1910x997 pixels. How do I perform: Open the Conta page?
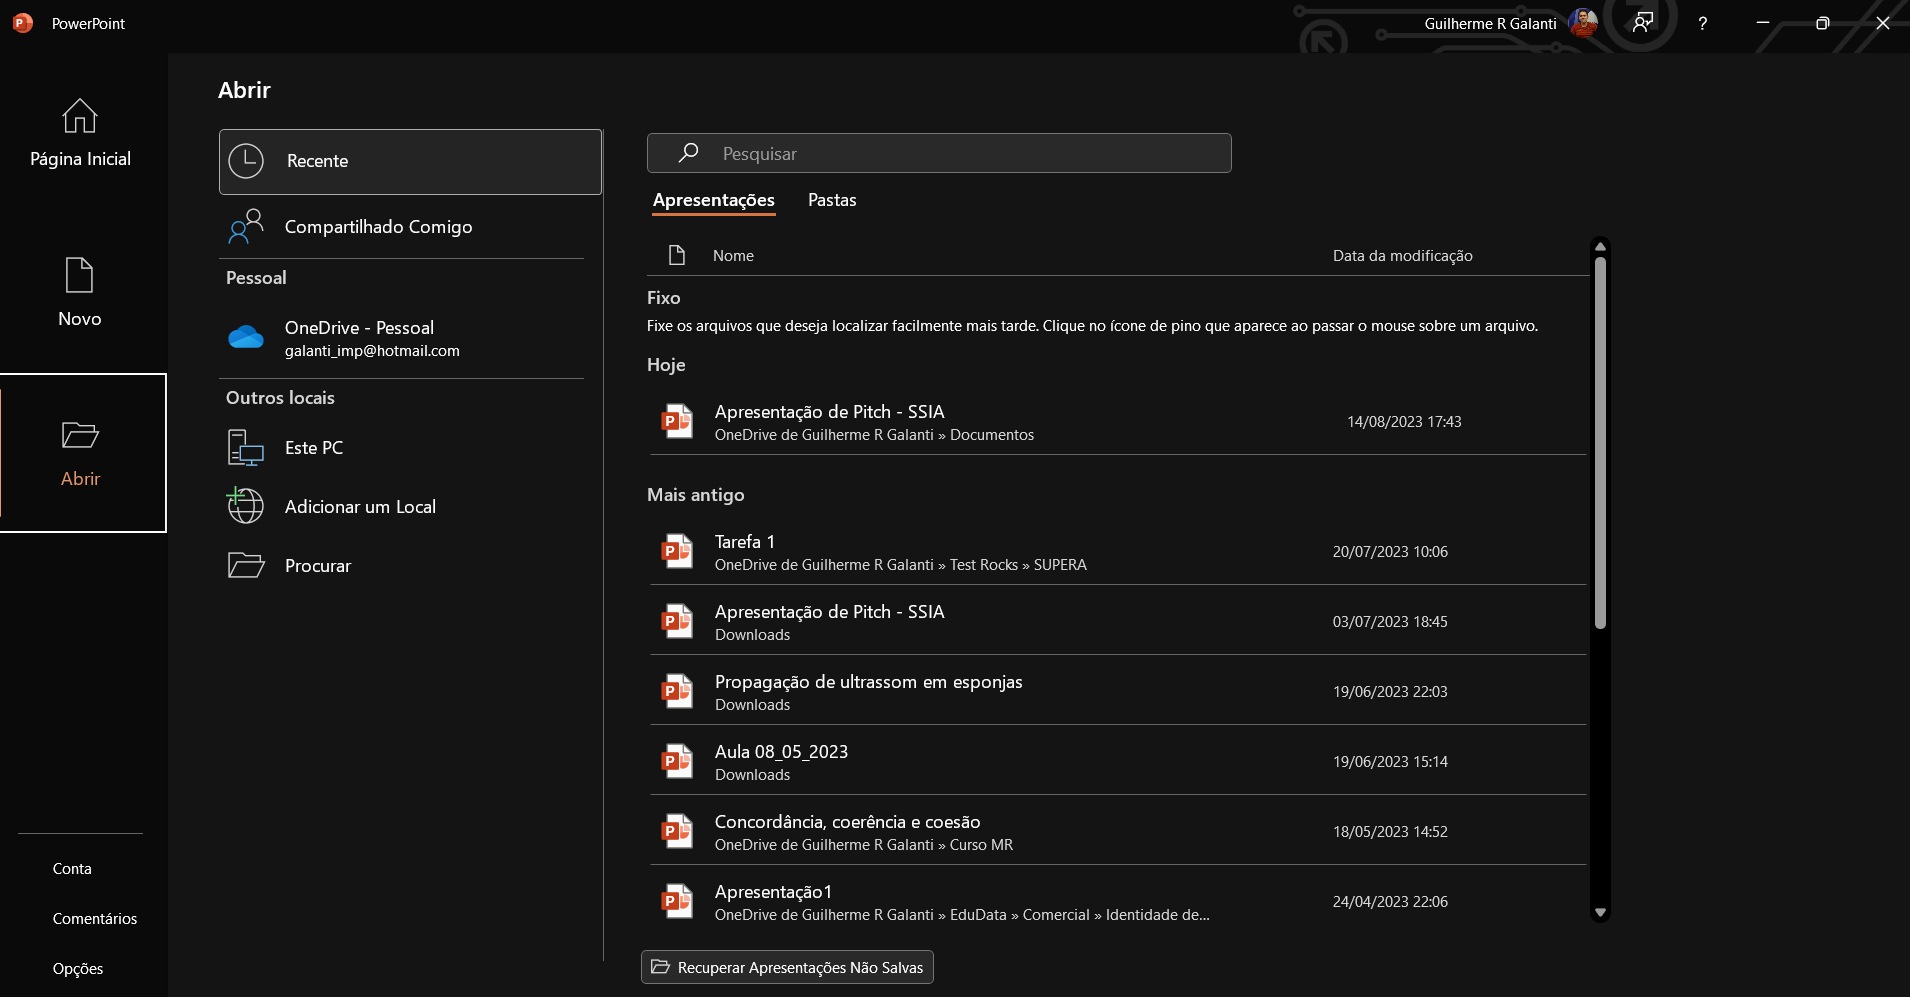coord(72,869)
